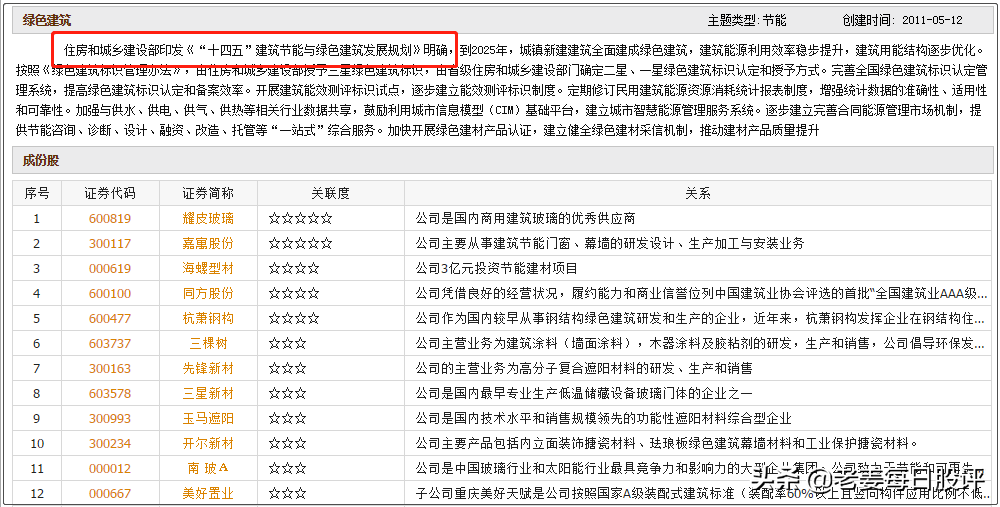Click three-star rating for 美好置业

pyautogui.click(x=288, y=494)
